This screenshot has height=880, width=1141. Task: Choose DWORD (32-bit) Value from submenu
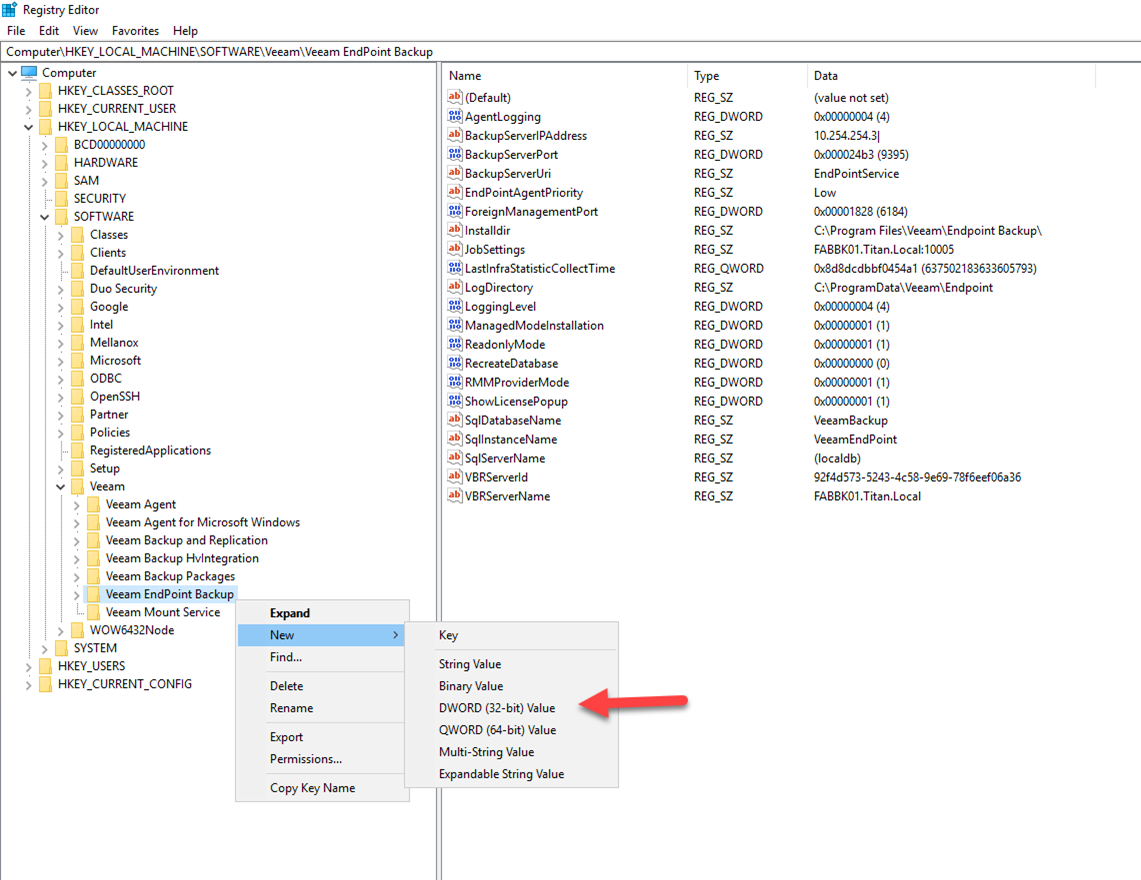pos(497,707)
